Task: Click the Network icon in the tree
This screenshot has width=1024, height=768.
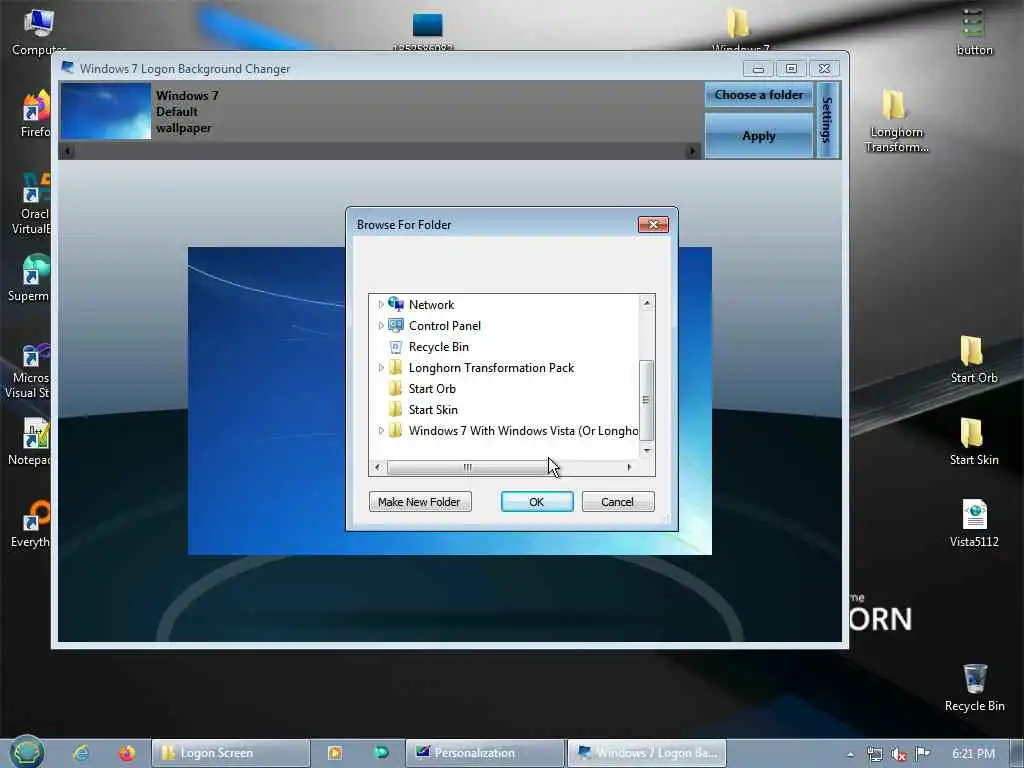Action: click(x=396, y=304)
